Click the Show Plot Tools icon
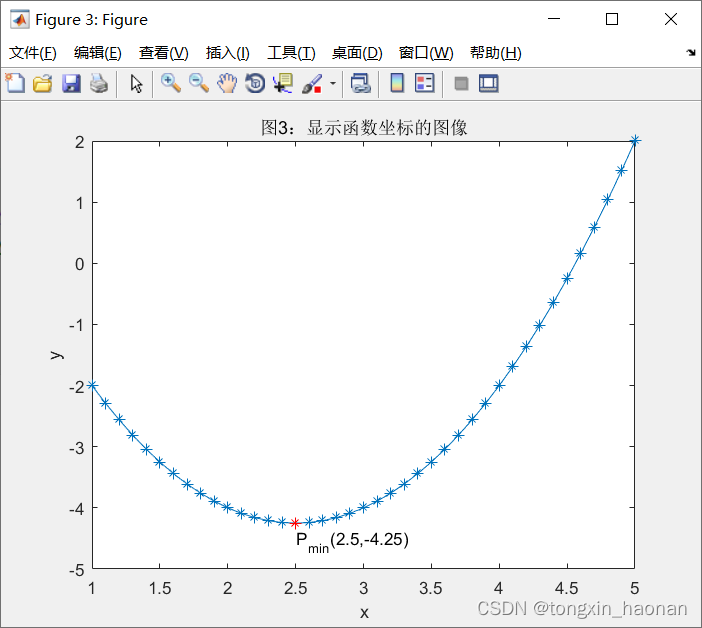 [488, 84]
